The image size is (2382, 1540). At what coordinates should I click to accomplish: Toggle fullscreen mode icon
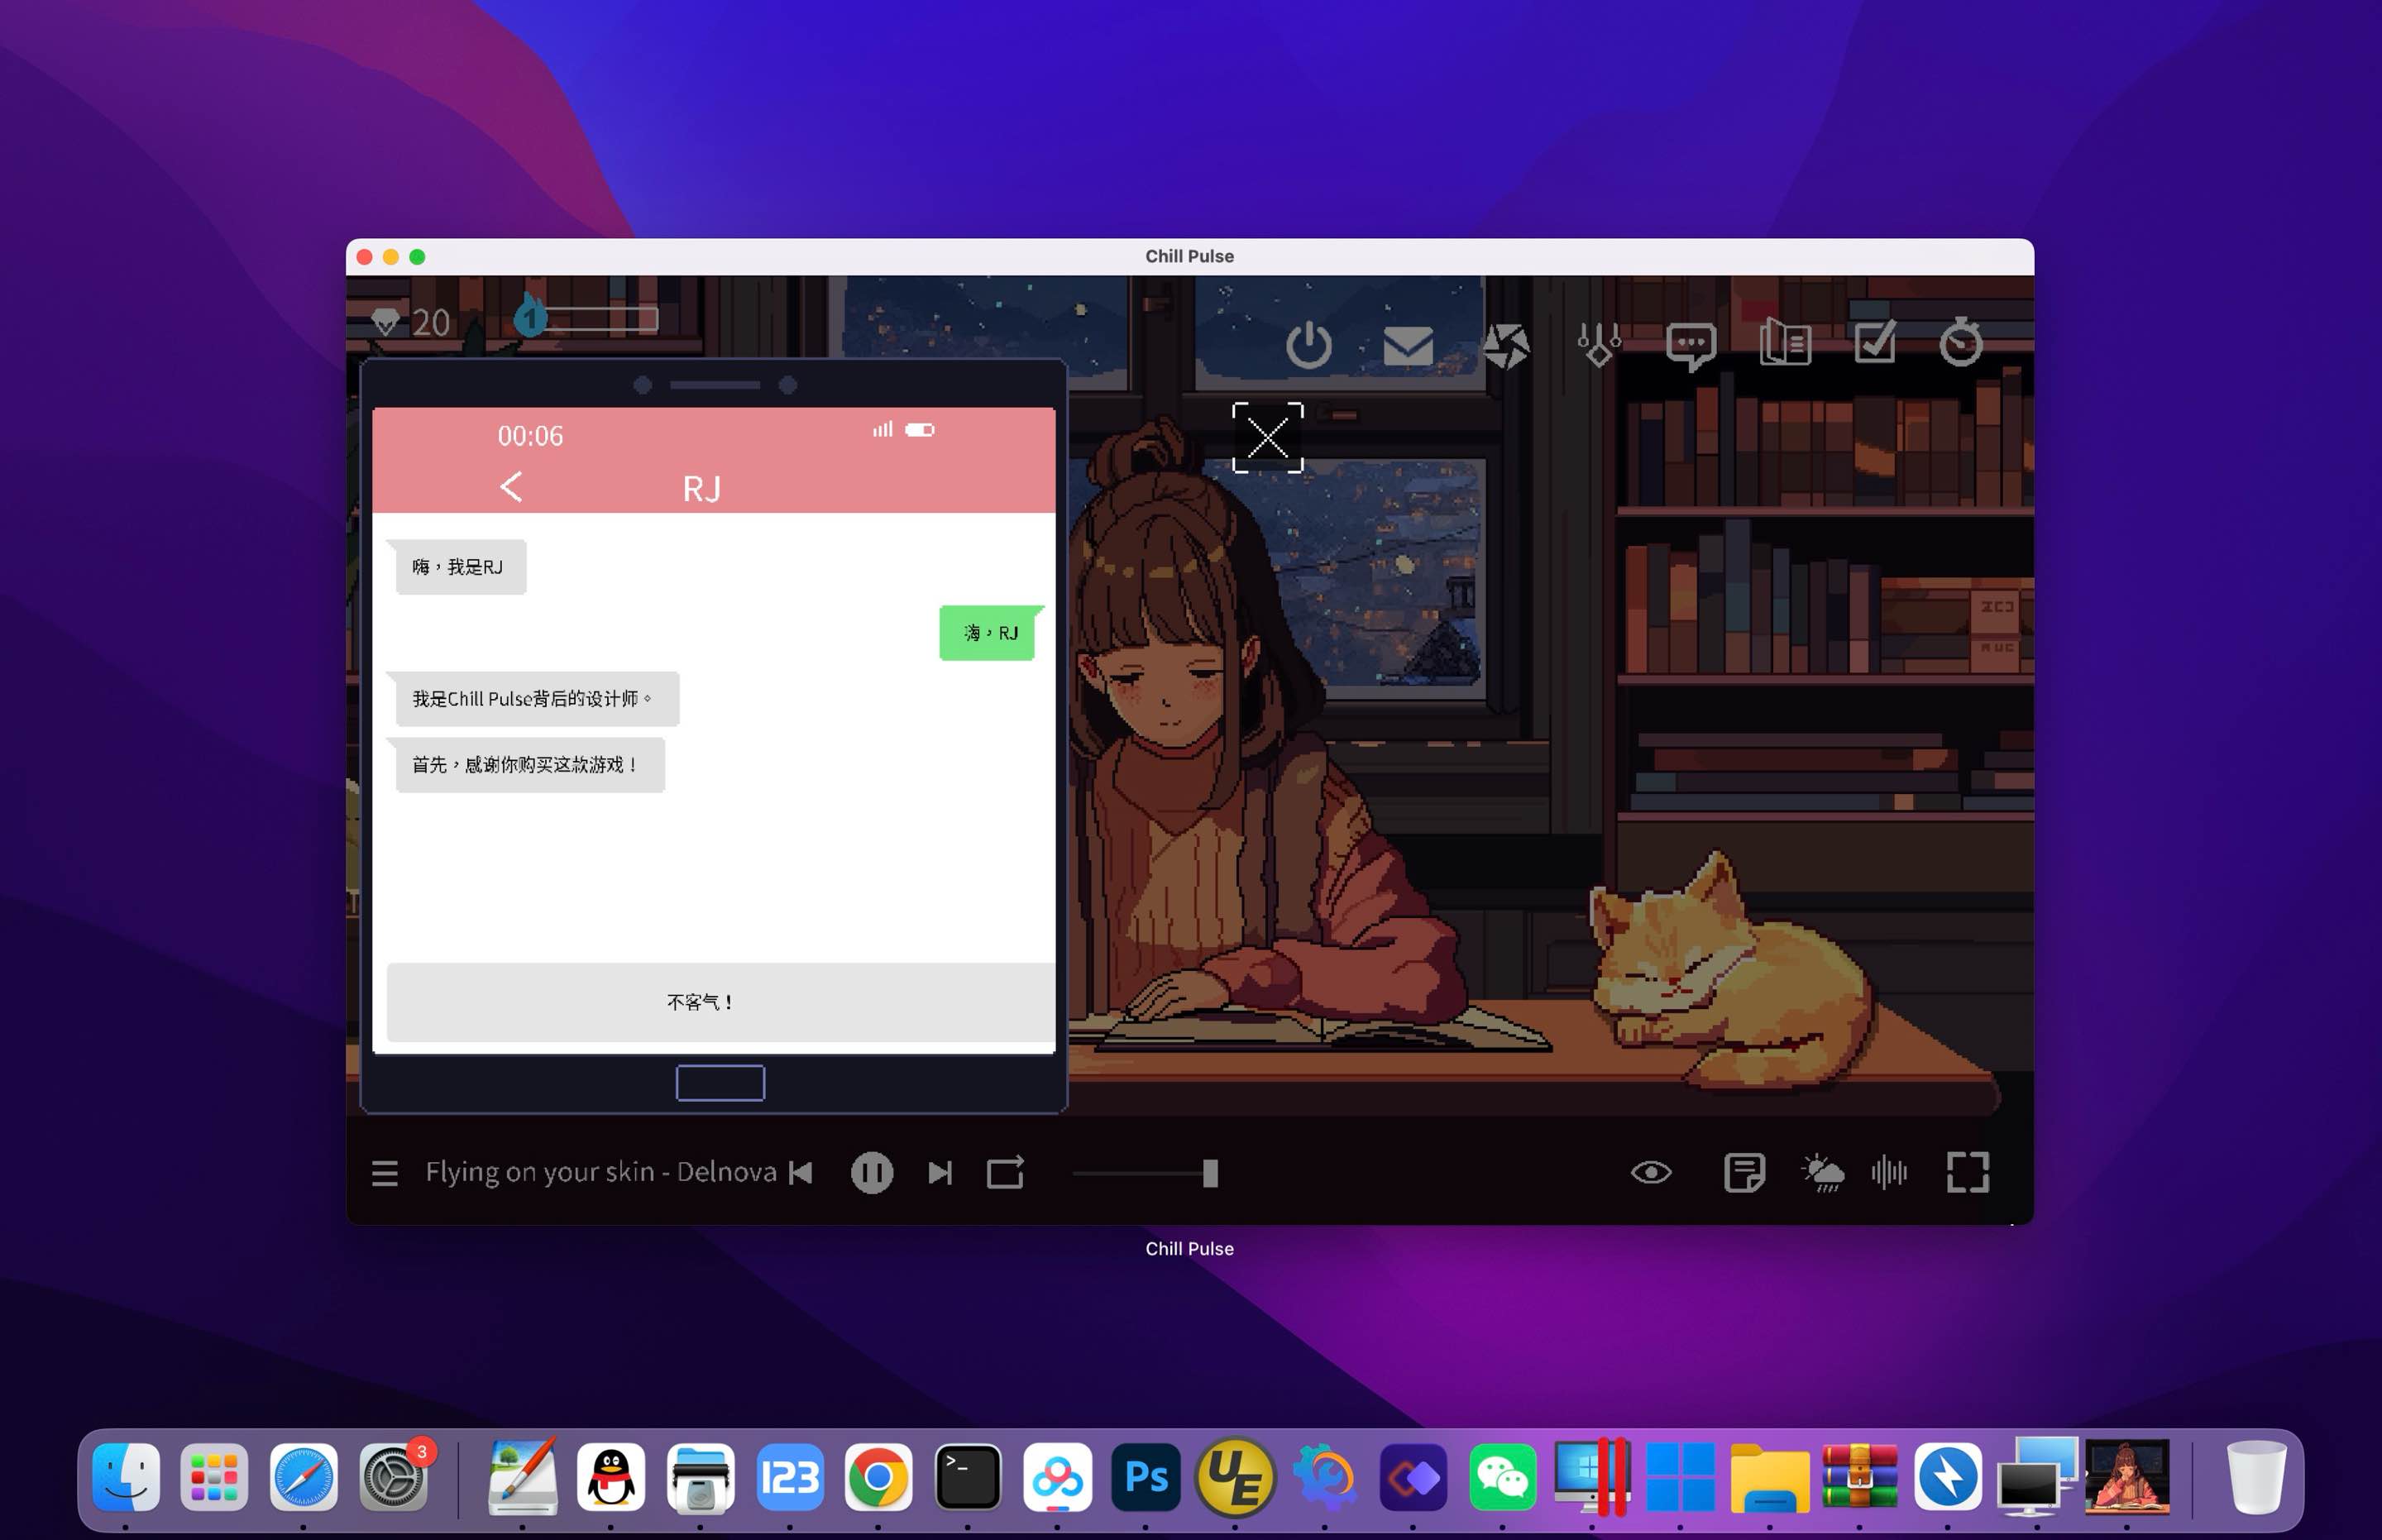tap(1968, 1173)
